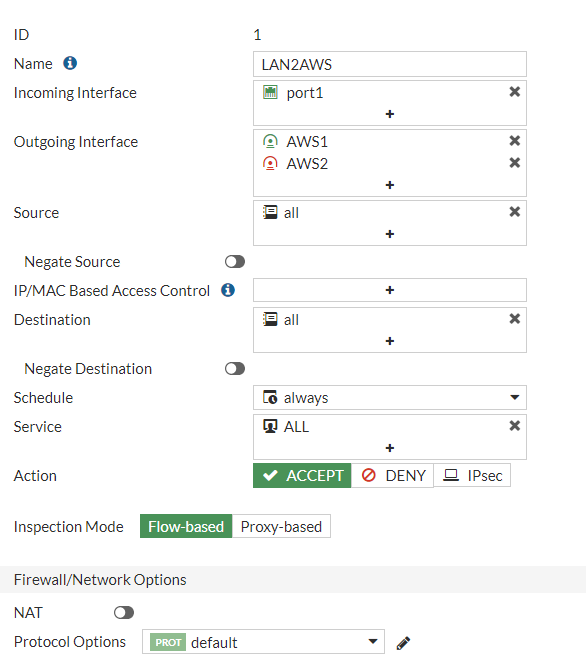Image resolution: width=586 pixels, height=672 pixels.
Task: Switch inspection mode to Proxy-based
Action: (281, 526)
